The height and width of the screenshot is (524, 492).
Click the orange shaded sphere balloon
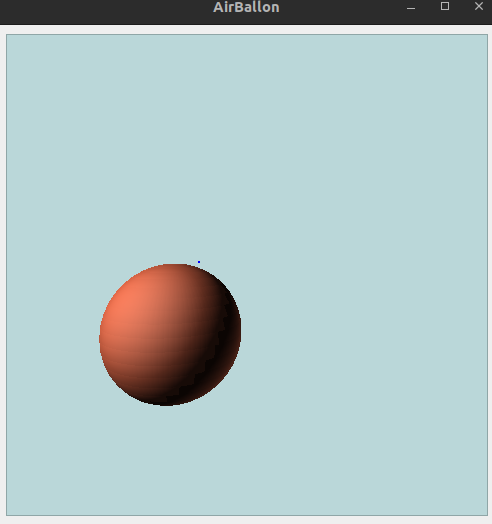[x=170, y=335]
